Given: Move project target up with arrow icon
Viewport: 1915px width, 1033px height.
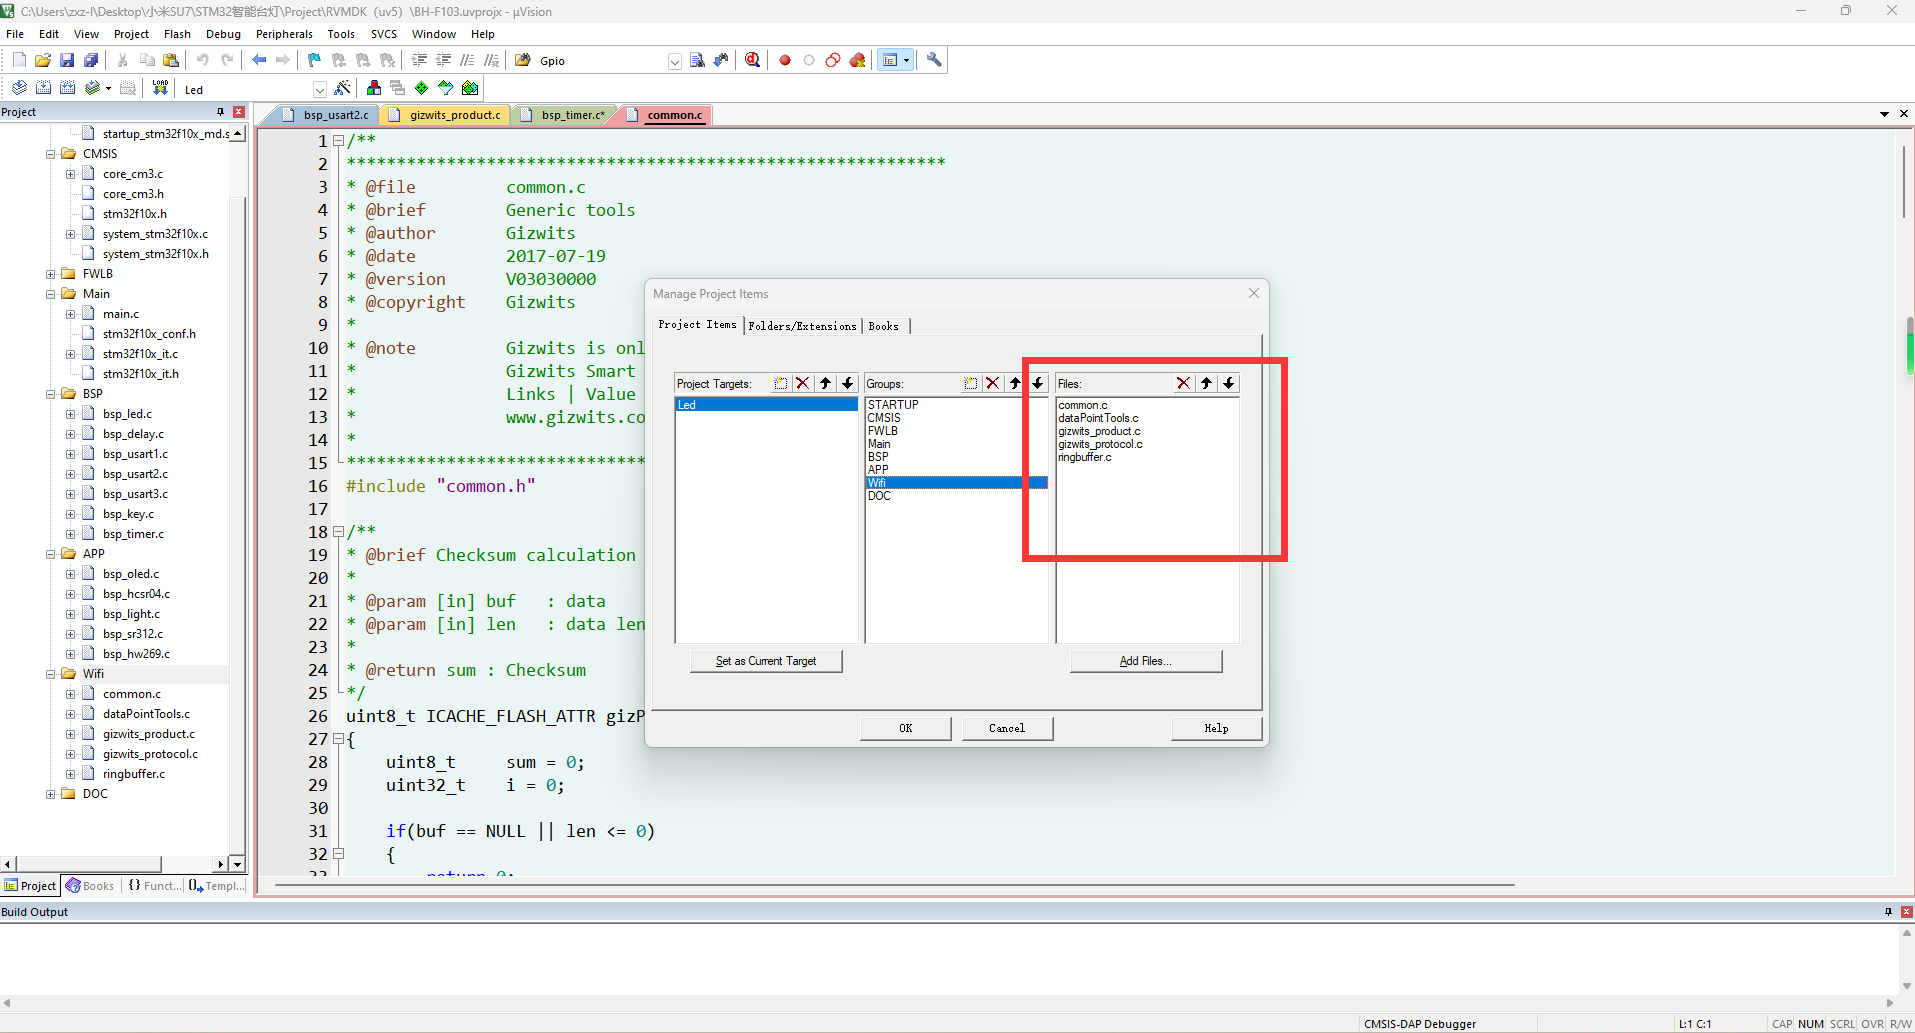Looking at the screenshot, I should click(x=825, y=383).
